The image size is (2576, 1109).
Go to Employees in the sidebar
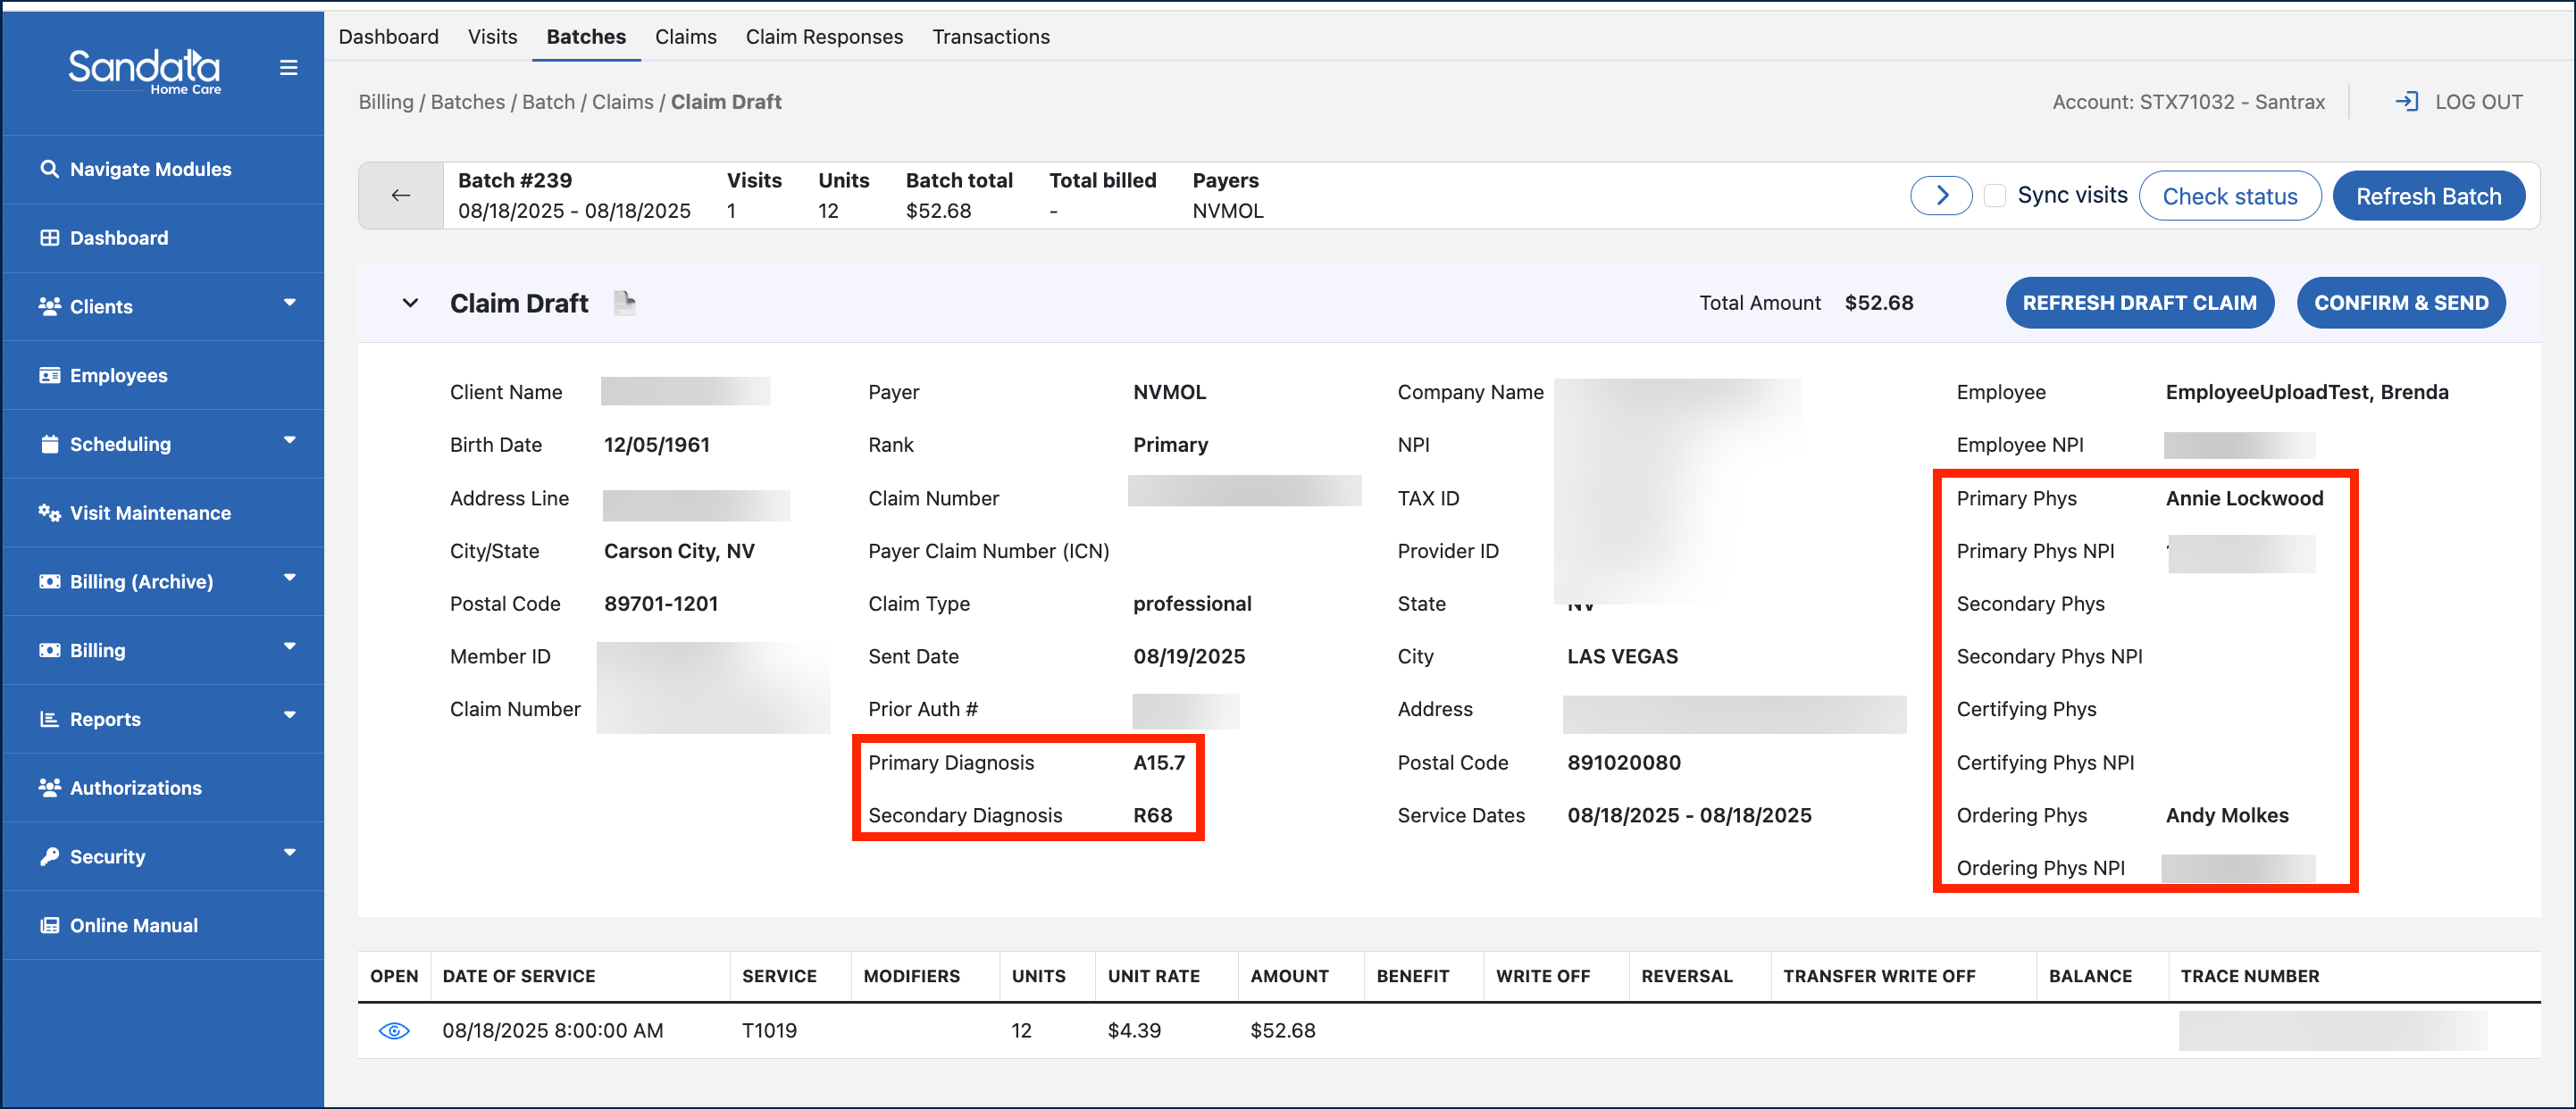pyautogui.click(x=118, y=375)
